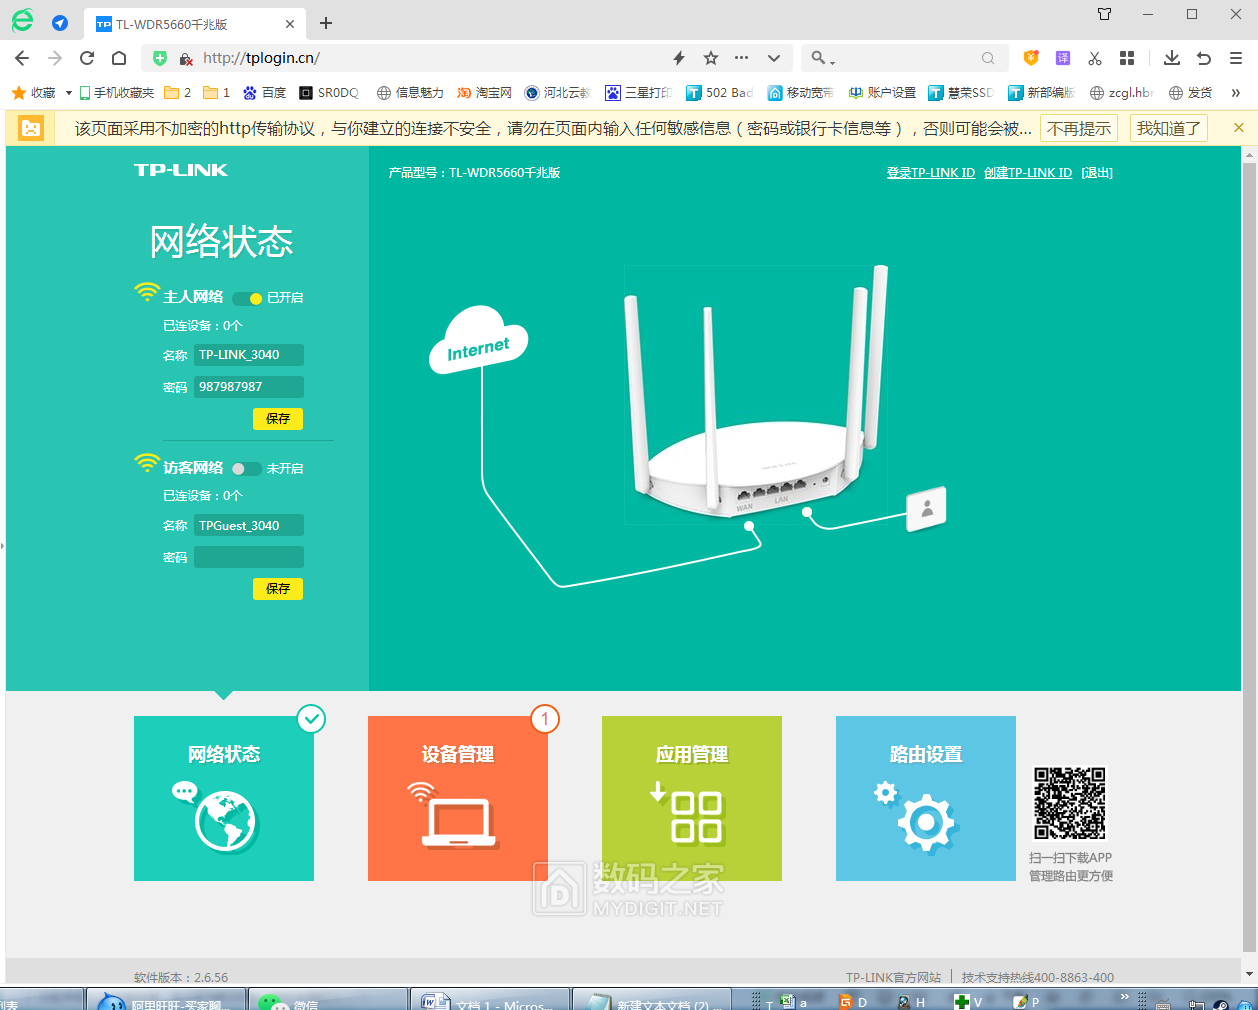Image resolution: width=1258 pixels, height=1010 pixels.
Task: Select the 网络状态 network status tile
Action: 223,798
